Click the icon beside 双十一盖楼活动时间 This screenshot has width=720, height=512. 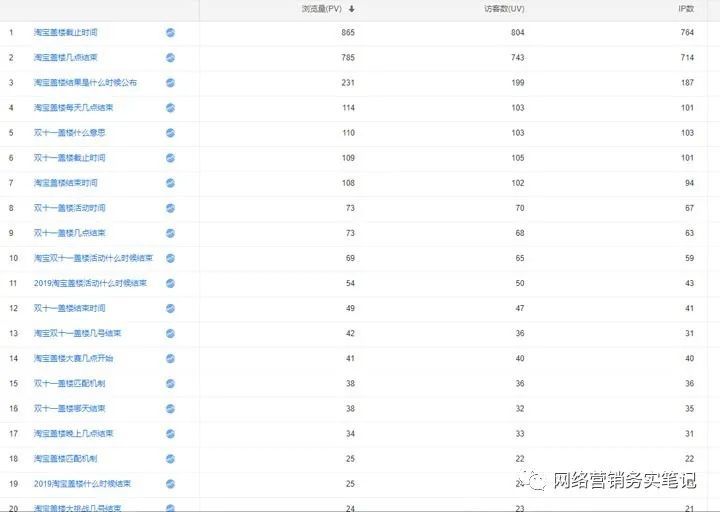(x=170, y=208)
